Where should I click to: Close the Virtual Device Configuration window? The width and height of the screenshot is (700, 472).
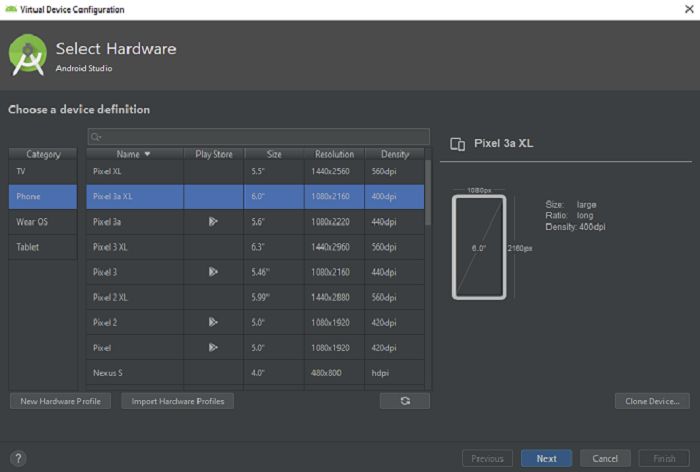(689, 9)
